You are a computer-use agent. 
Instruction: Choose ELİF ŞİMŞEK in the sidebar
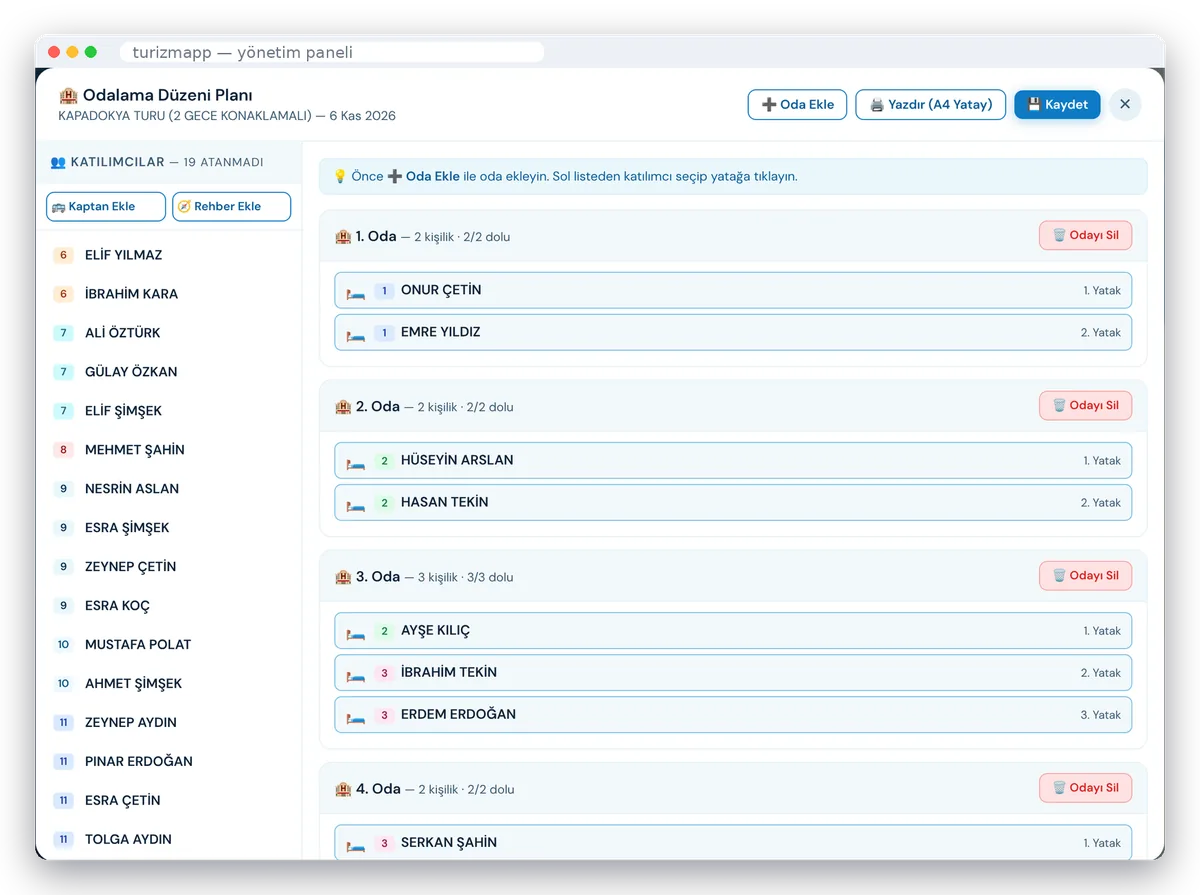pyautogui.click(x=168, y=411)
